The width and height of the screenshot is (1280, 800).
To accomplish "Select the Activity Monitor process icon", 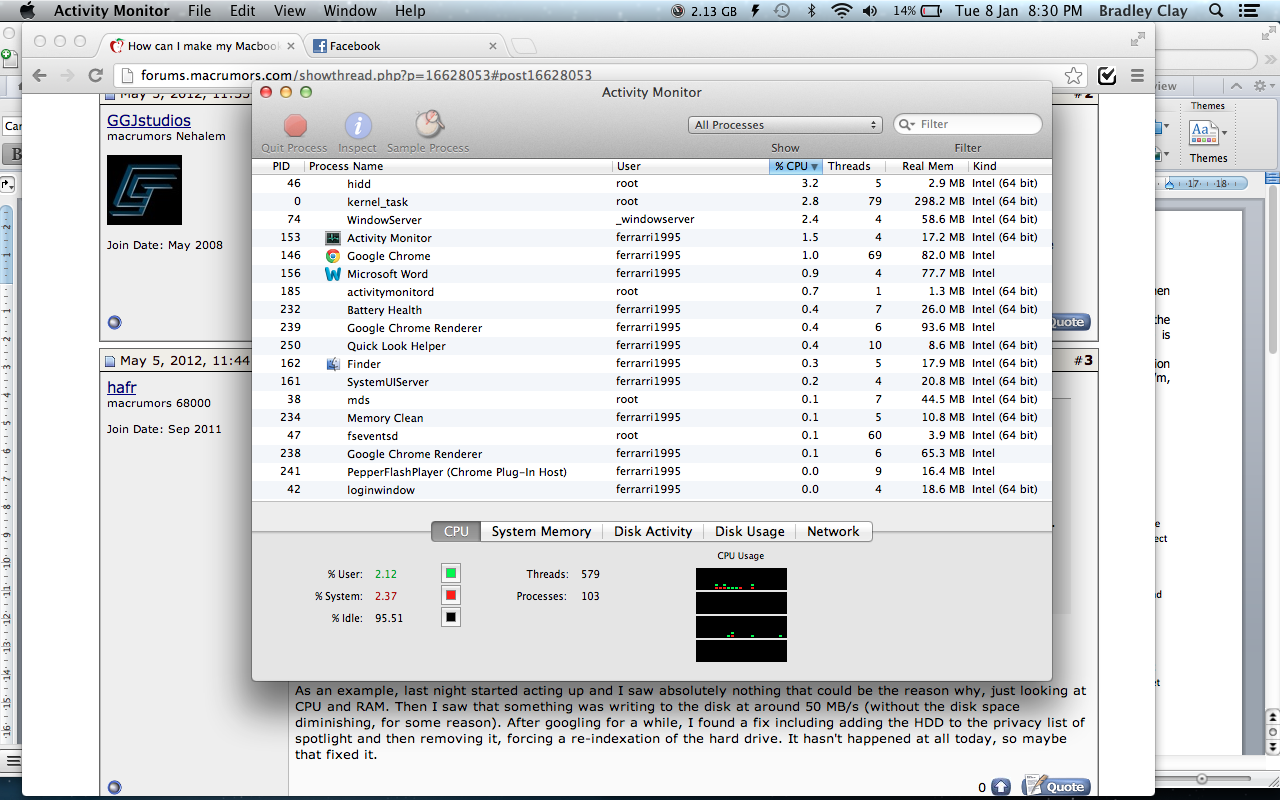I will 333,238.
